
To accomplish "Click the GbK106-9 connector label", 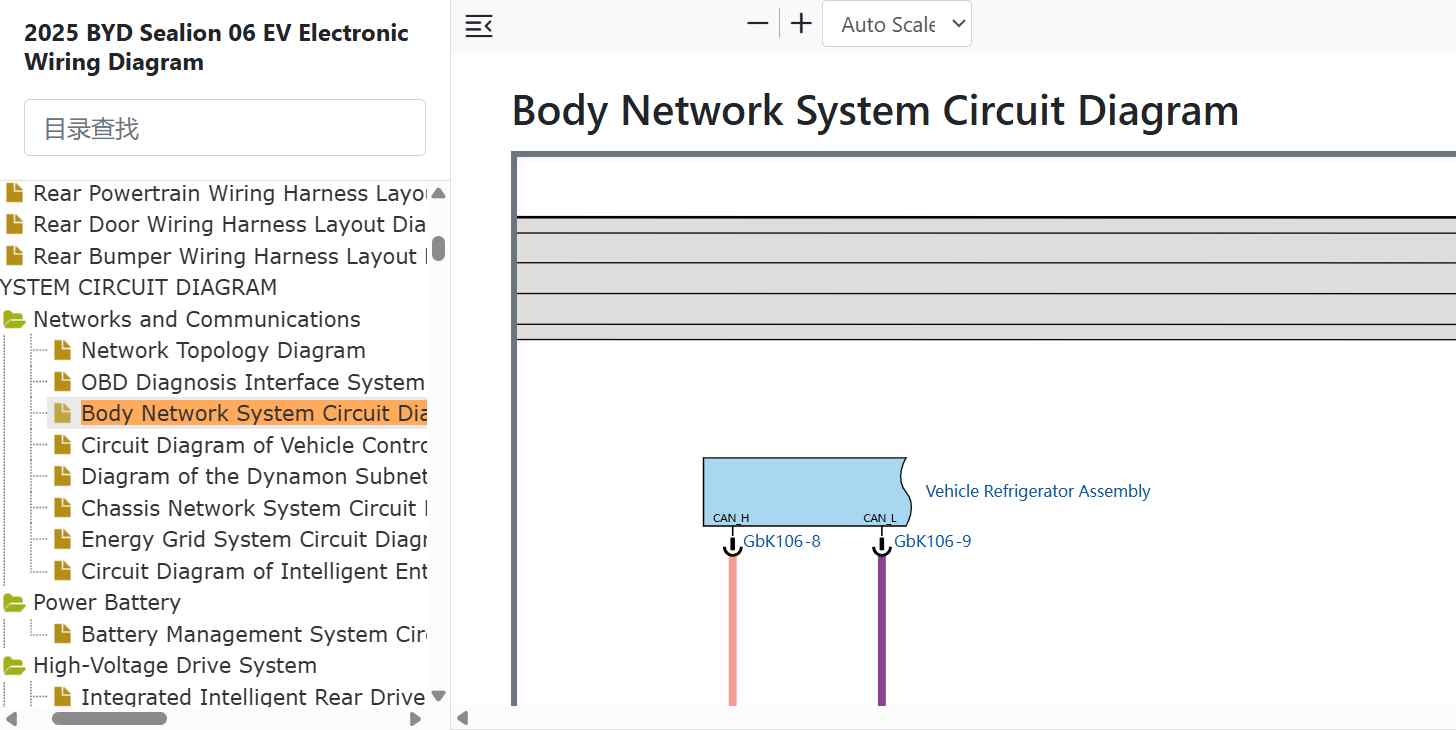I will [933, 542].
